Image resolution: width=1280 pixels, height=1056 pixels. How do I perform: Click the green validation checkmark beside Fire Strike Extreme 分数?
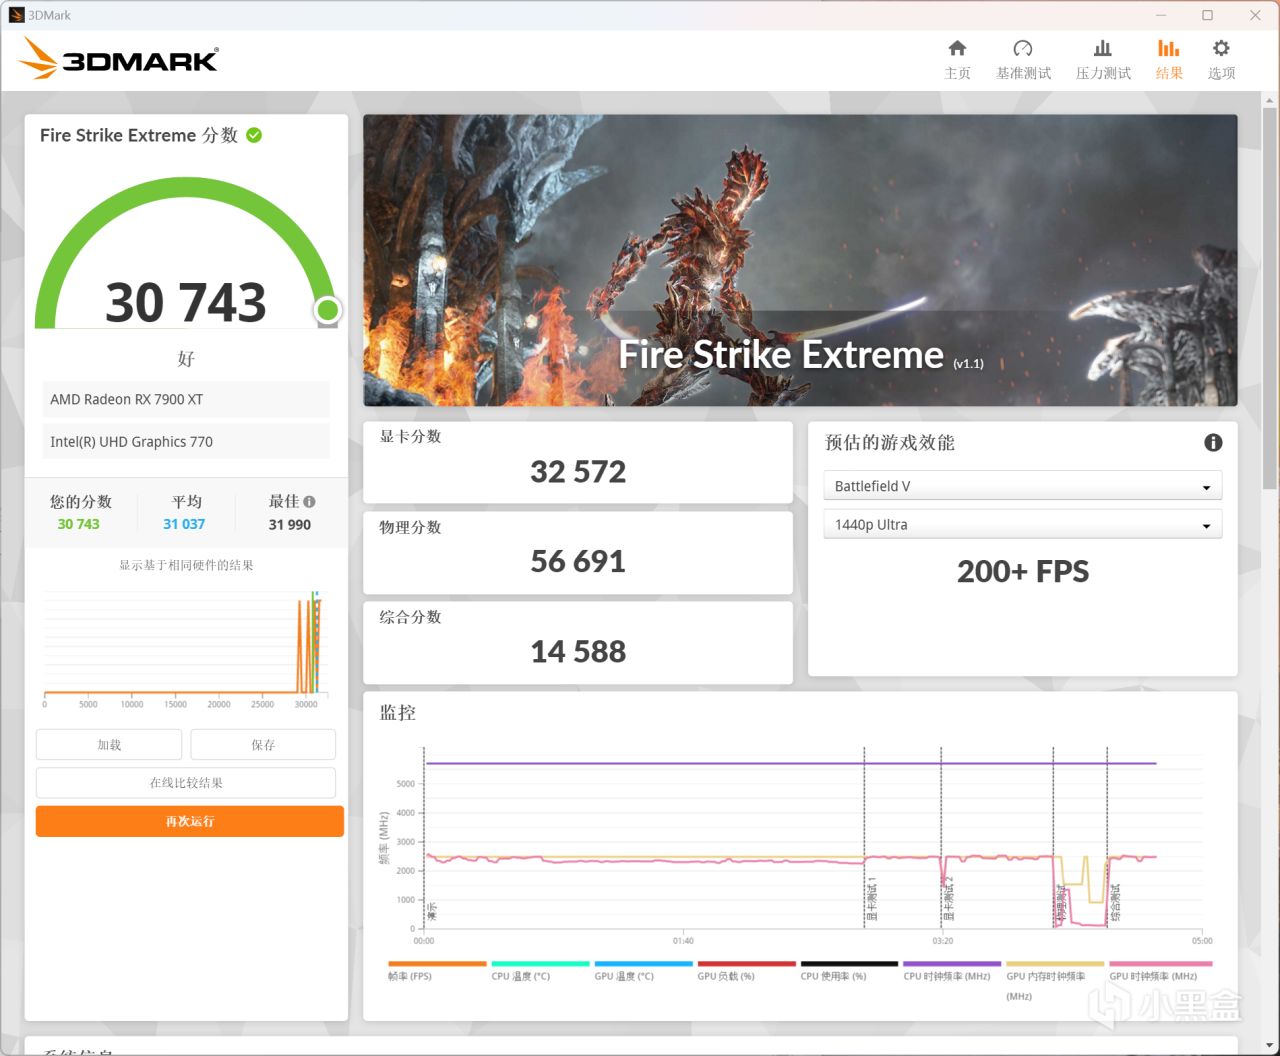tap(254, 135)
